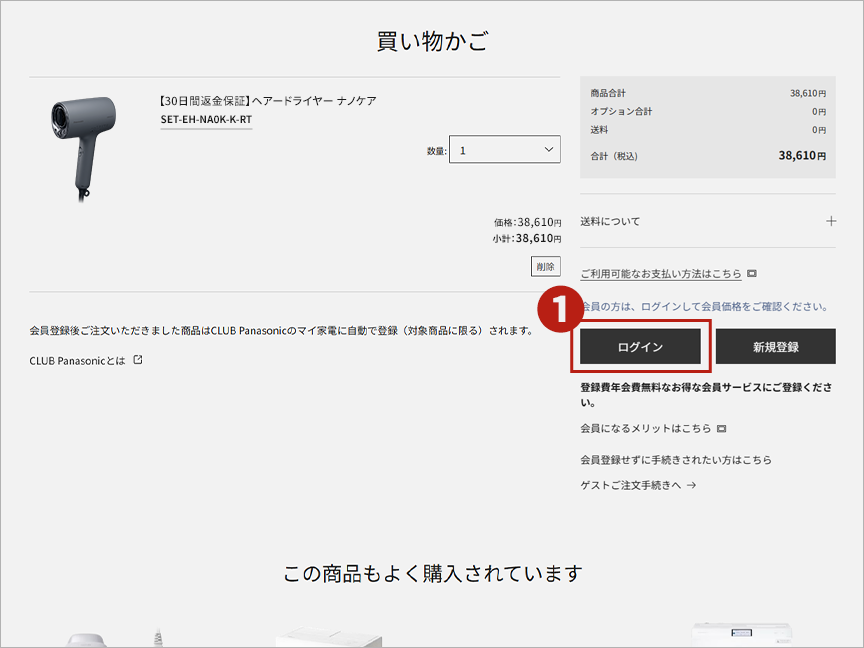Viewport: 864px width, 648px height.
Task: Click the arrow icon after ゲストご注文手続きへ
Action: pos(691,485)
